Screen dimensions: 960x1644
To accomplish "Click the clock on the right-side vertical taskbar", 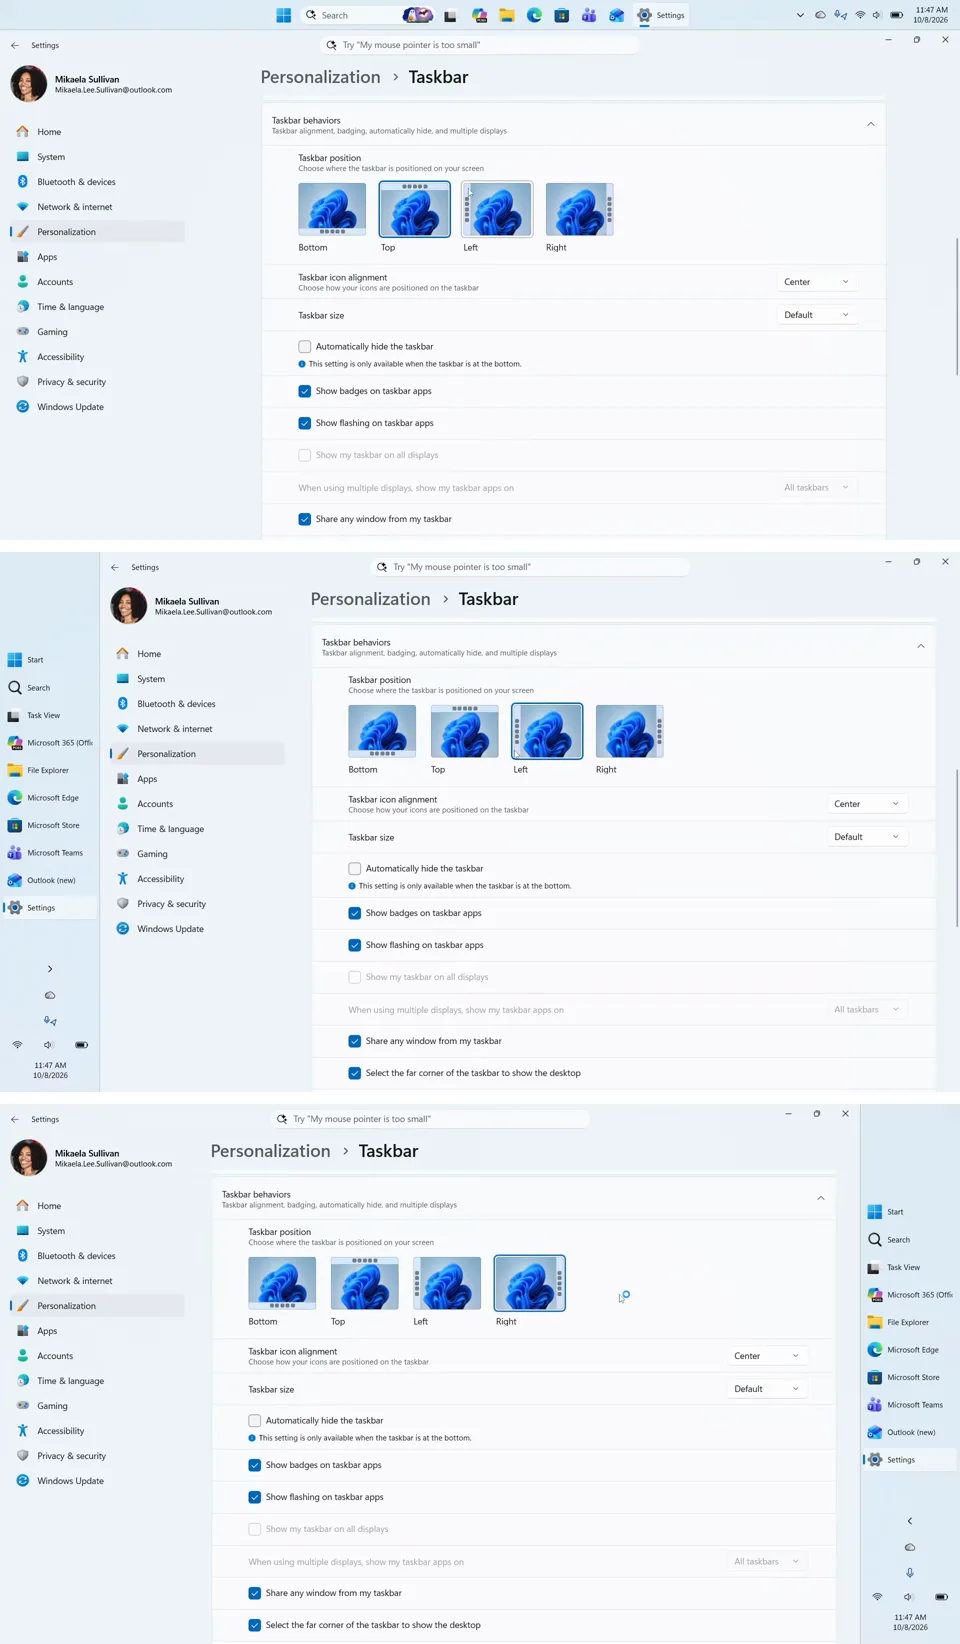I will 910,1622.
